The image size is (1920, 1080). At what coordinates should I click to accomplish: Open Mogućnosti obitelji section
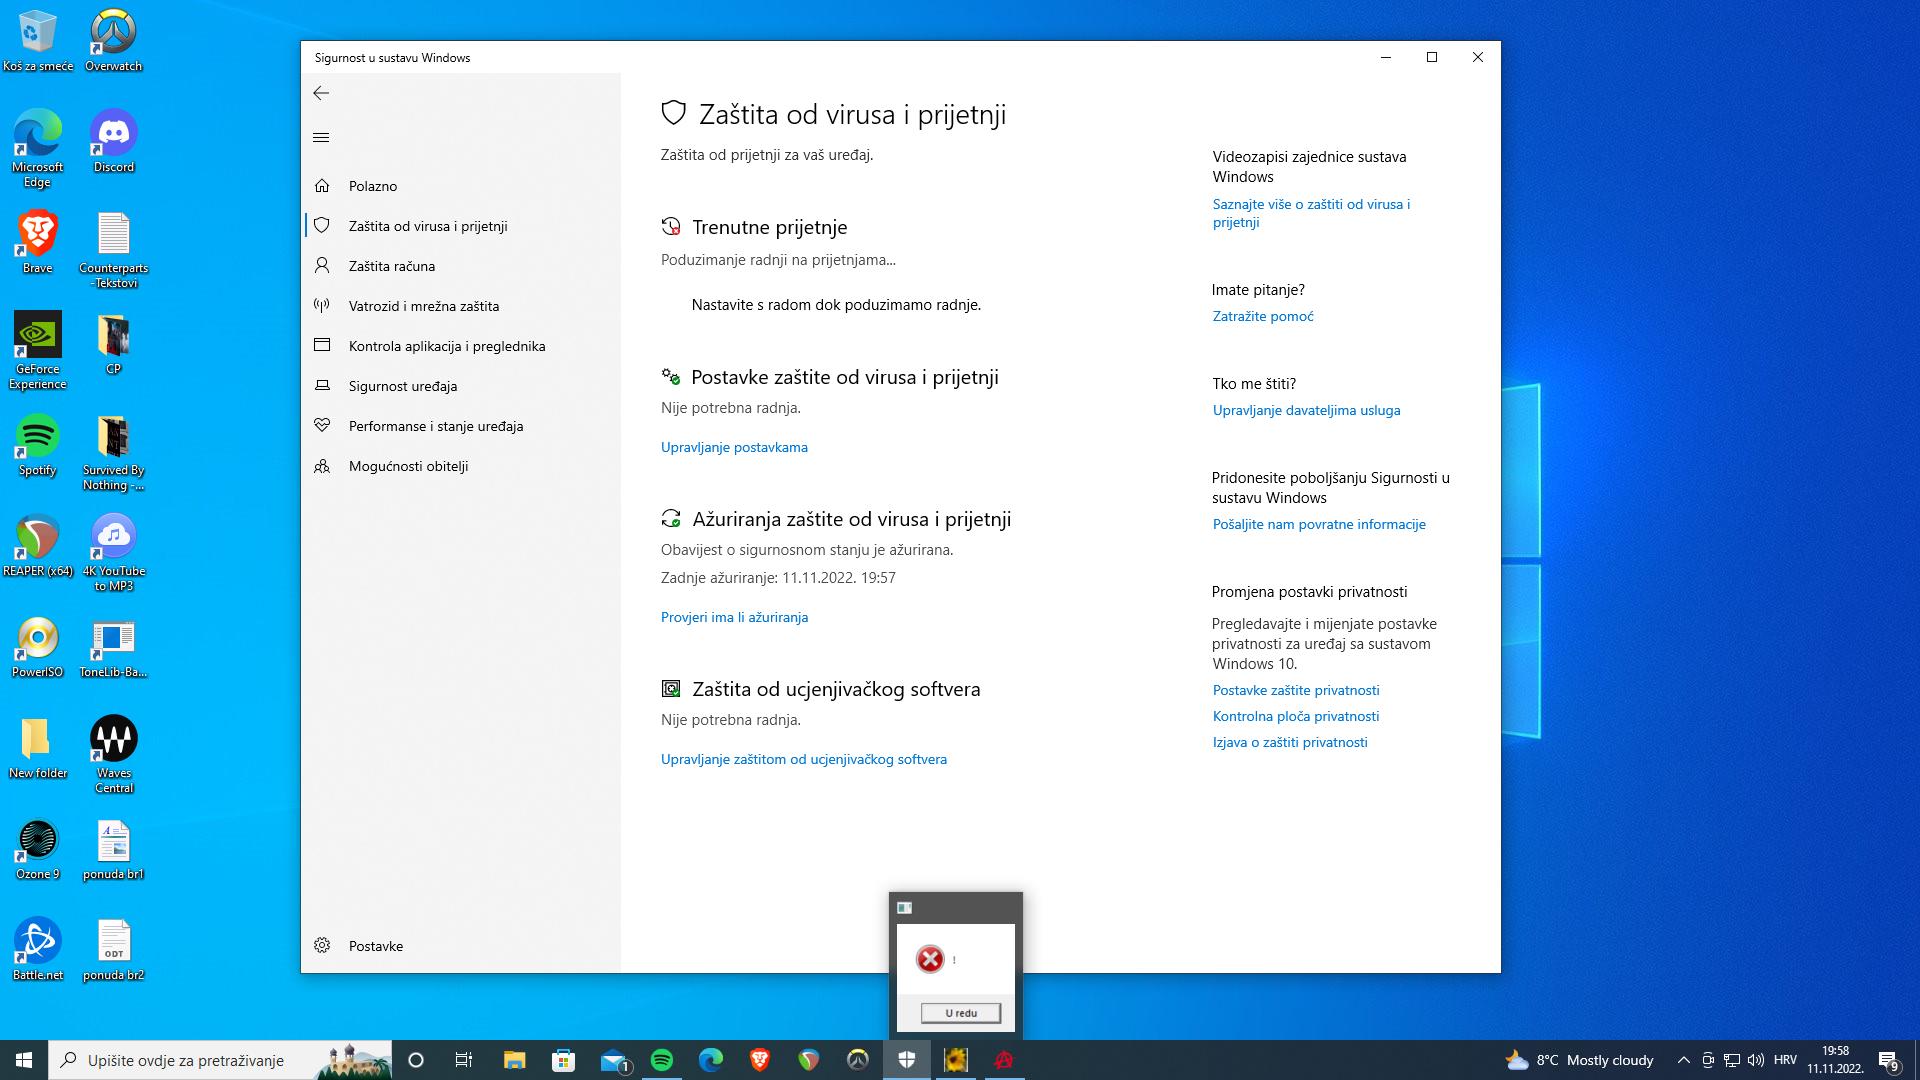(408, 466)
